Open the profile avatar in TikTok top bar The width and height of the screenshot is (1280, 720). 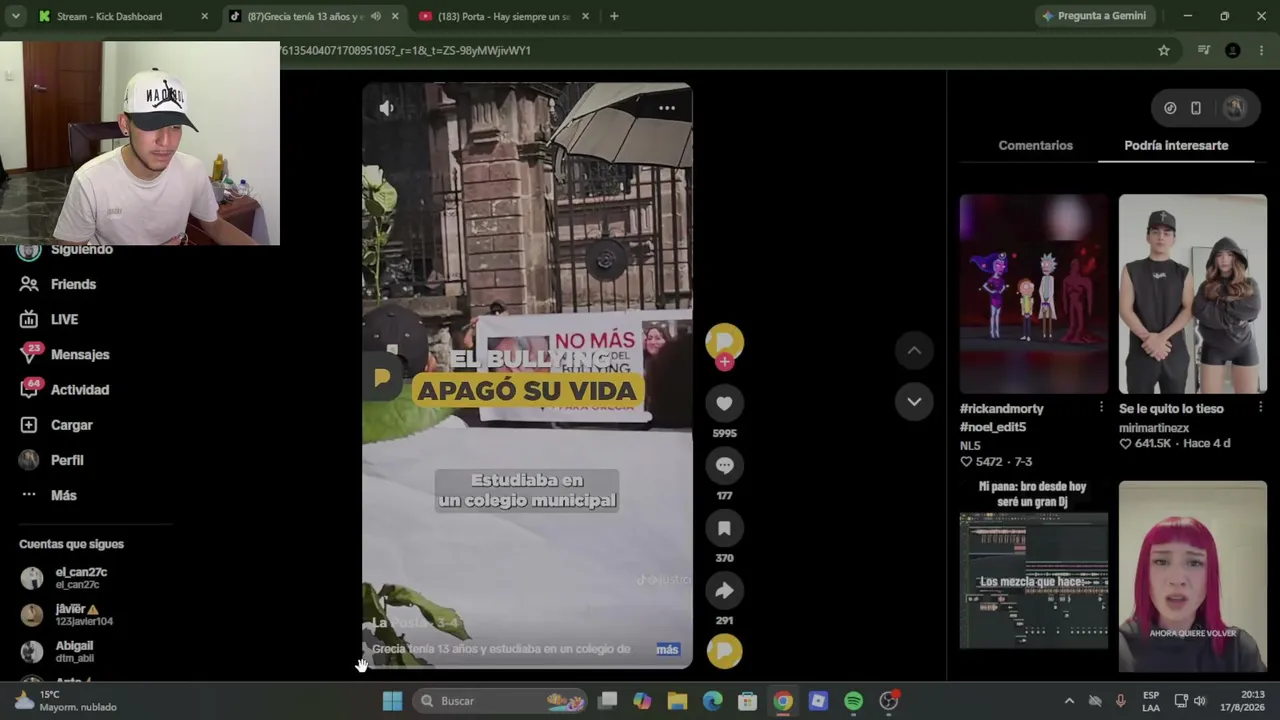(x=1235, y=108)
